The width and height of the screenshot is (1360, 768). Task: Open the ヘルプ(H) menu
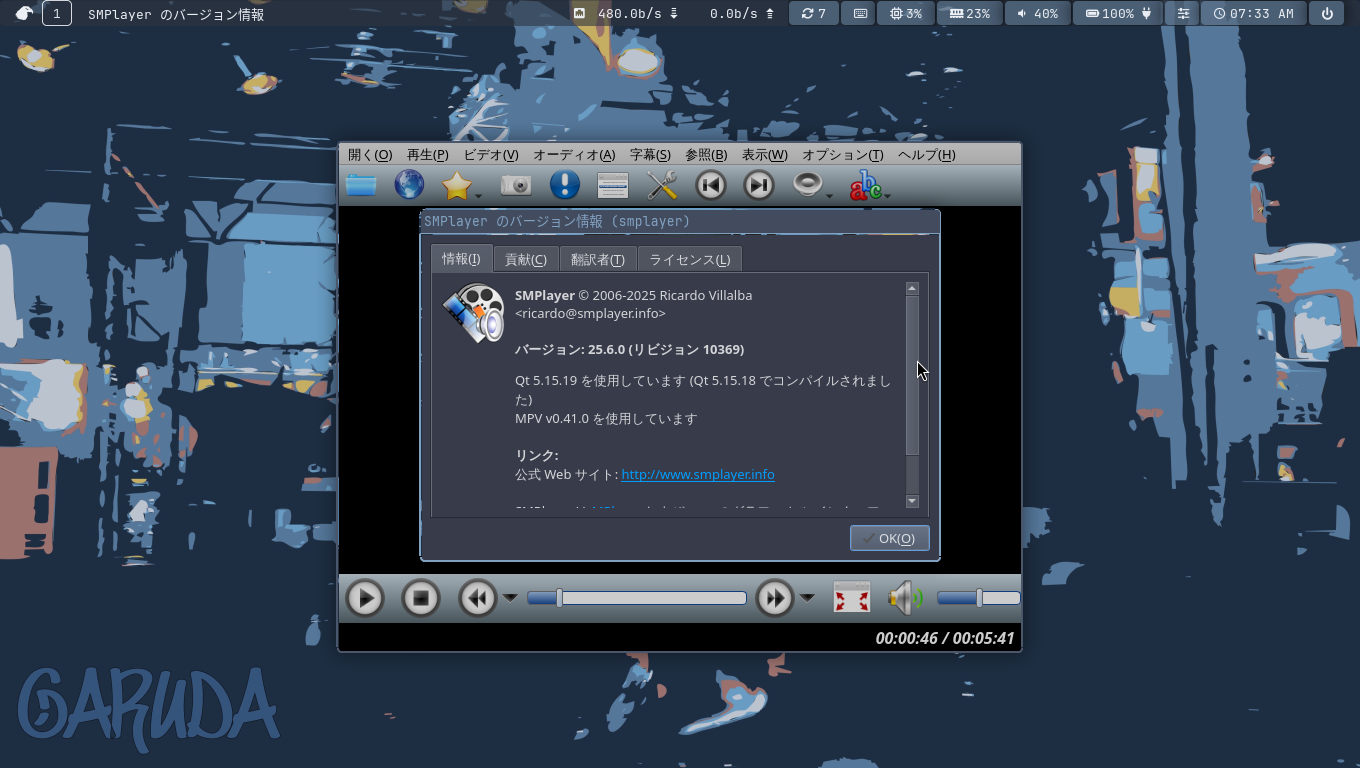(x=926, y=155)
